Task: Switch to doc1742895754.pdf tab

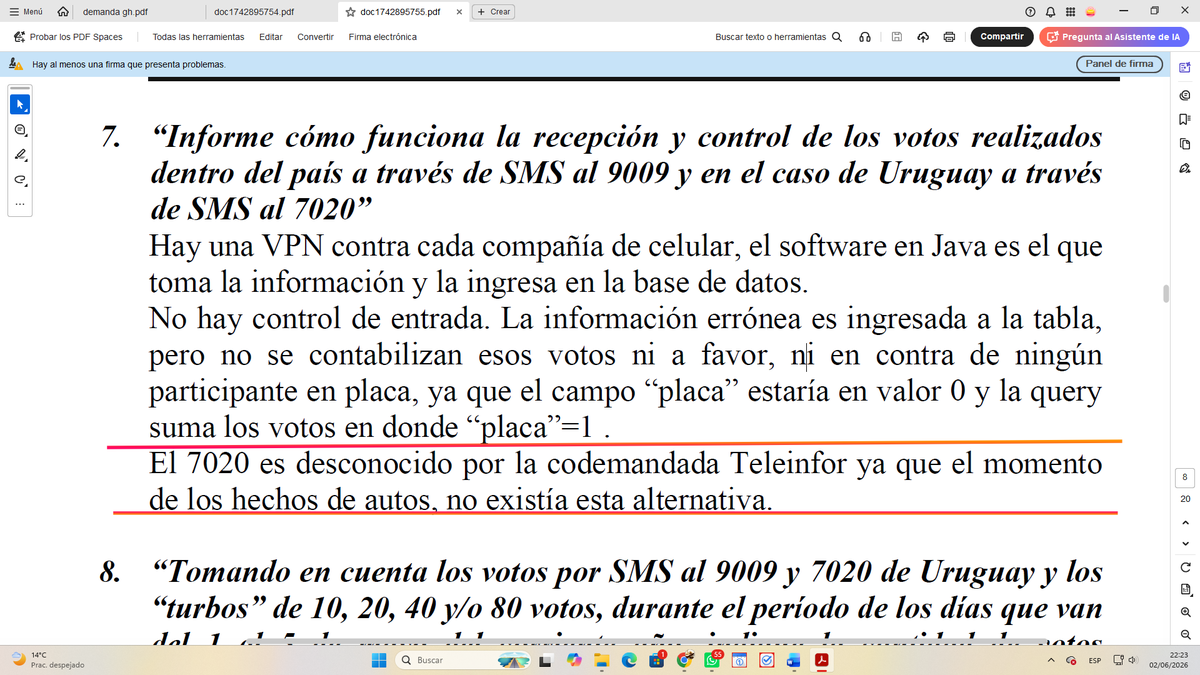Action: pyautogui.click(x=254, y=12)
